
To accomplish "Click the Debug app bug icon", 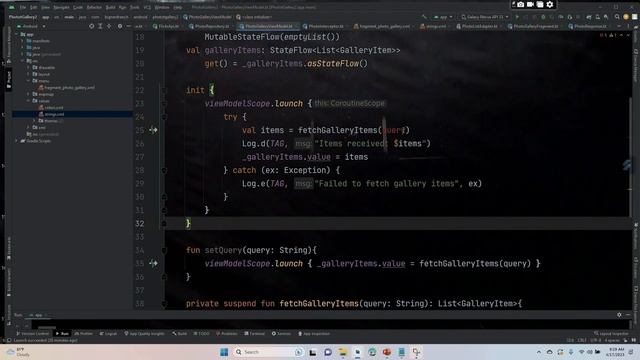I will point(543,17).
